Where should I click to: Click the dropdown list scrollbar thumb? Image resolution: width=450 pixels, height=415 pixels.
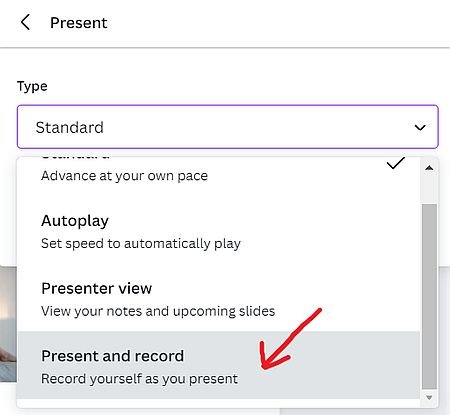[x=429, y=296]
